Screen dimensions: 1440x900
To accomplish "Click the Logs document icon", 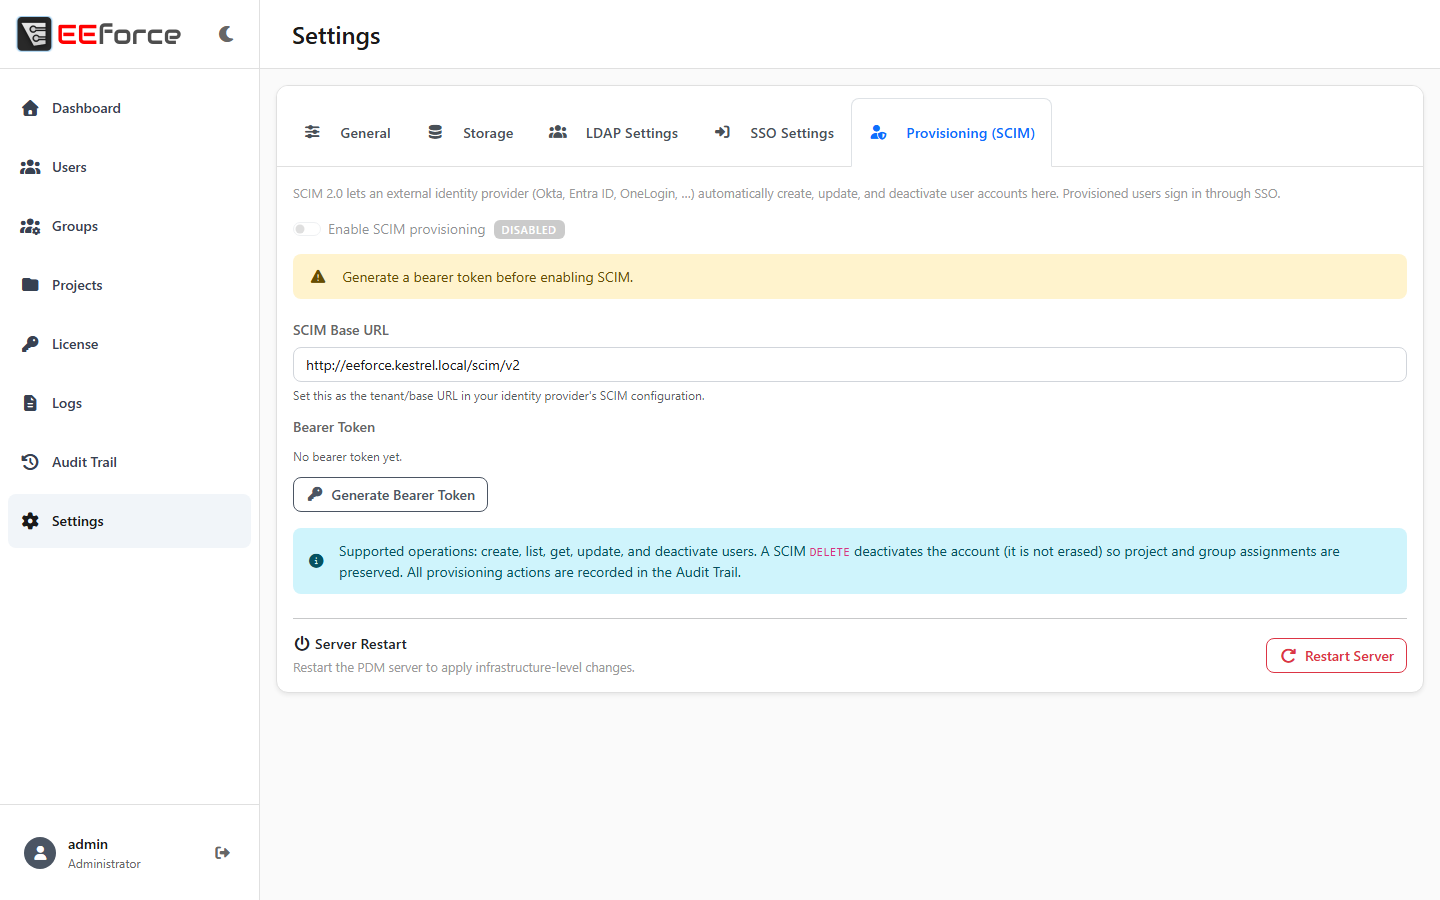I will click(30, 403).
